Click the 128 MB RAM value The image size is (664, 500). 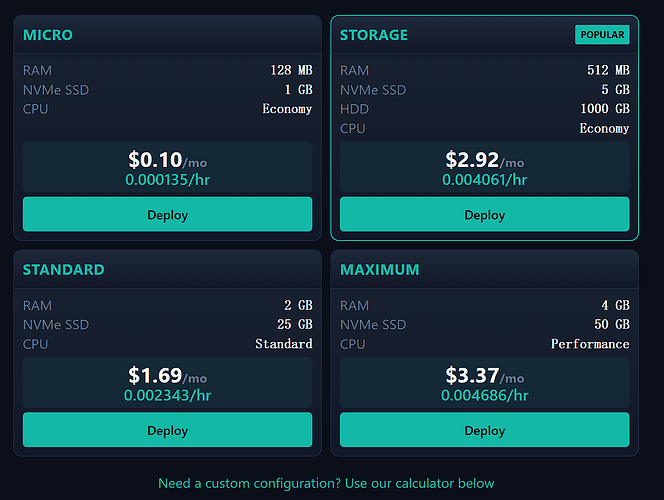point(291,70)
